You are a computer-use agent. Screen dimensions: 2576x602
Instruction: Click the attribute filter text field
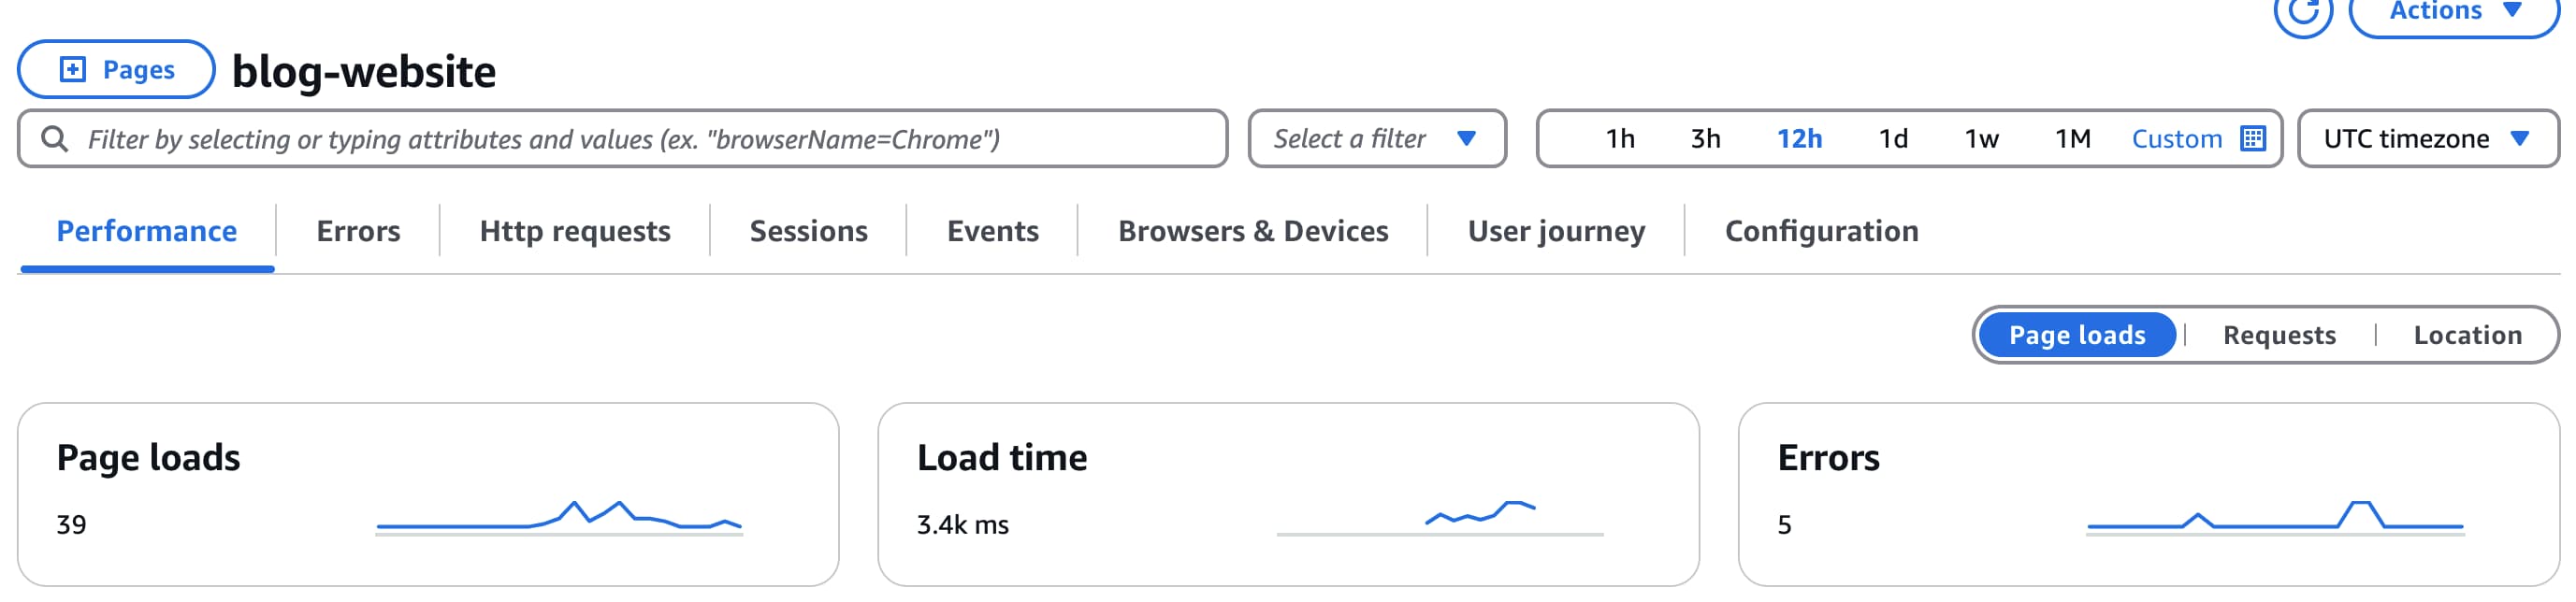click(622, 139)
